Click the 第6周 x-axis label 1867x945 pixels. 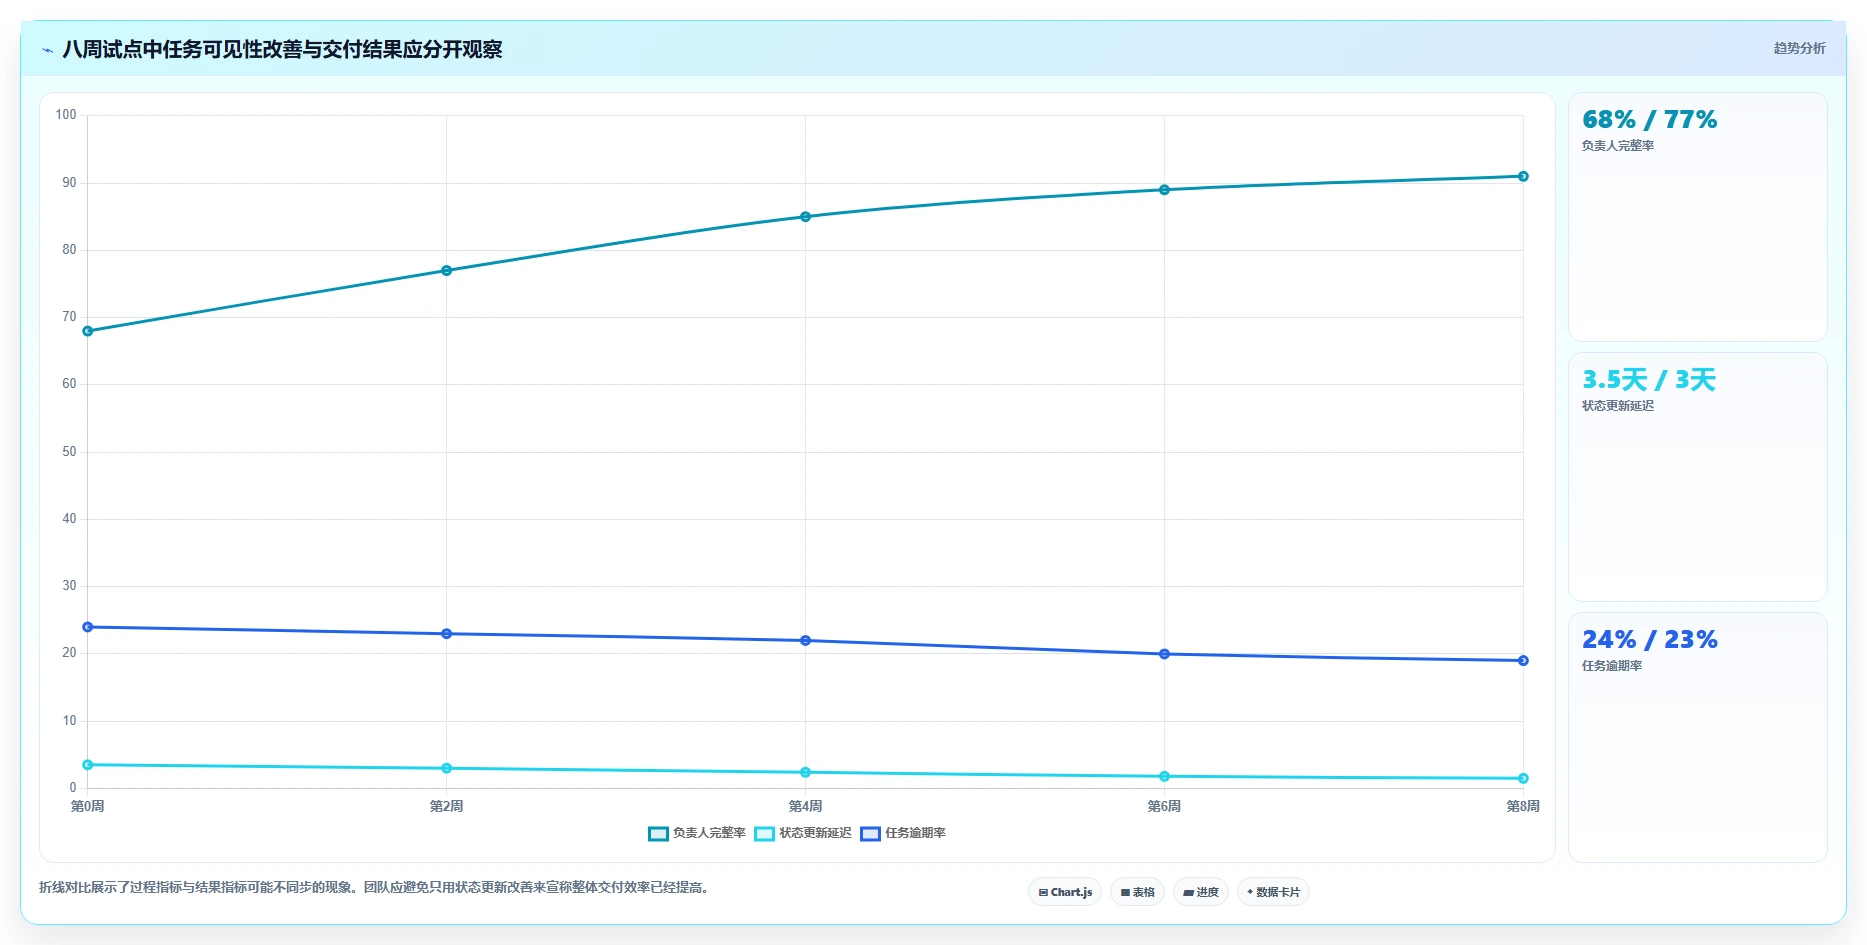click(1164, 806)
